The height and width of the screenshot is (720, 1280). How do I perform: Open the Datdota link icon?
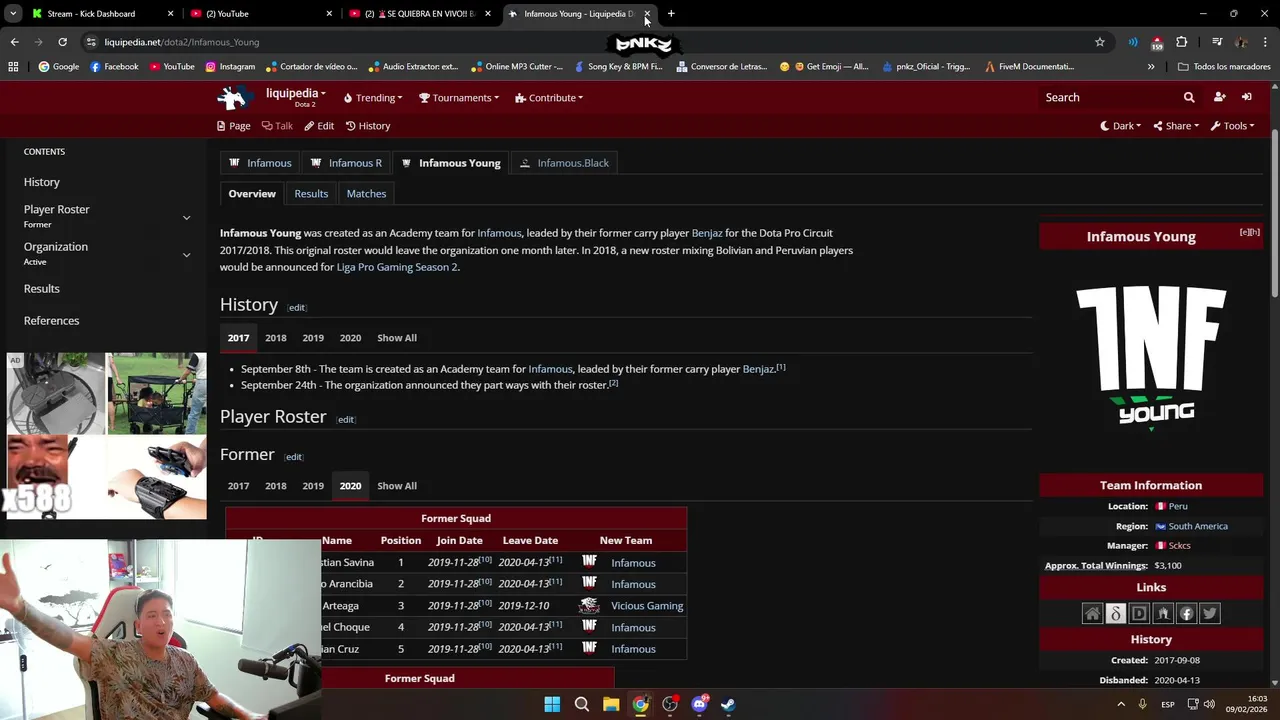pos(1116,614)
